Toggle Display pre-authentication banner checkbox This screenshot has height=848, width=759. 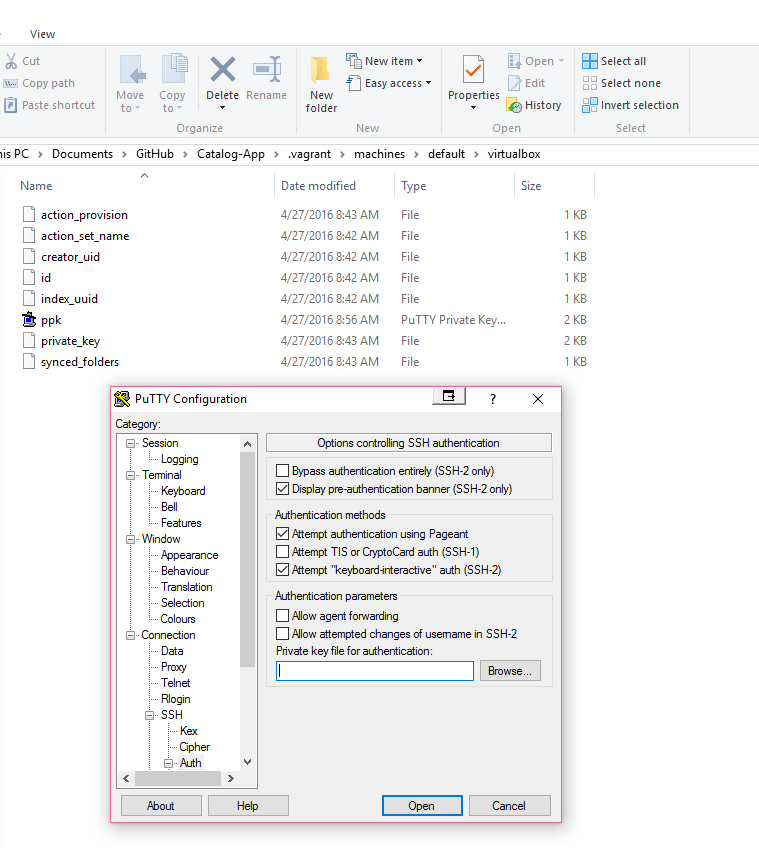click(282, 489)
